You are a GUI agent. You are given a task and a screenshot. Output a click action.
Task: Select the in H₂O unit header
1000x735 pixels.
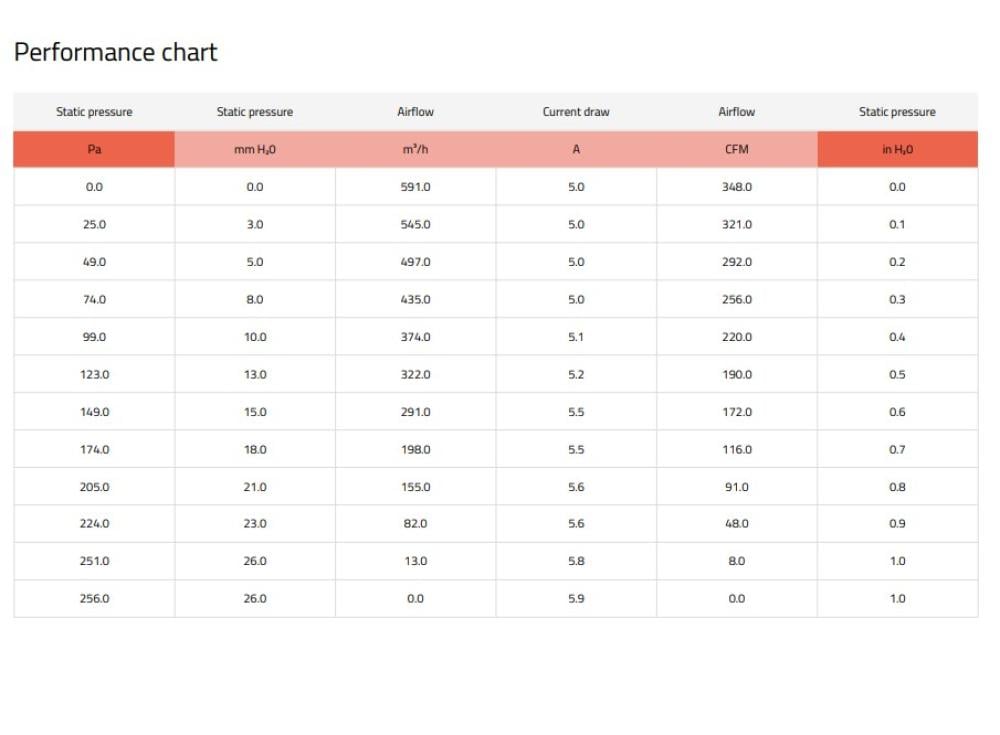(x=897, y=149)
